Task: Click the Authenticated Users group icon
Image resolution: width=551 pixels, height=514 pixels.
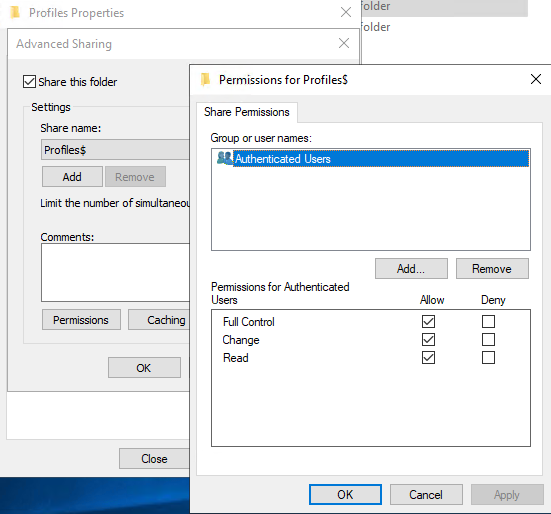Action: (225, 158)
